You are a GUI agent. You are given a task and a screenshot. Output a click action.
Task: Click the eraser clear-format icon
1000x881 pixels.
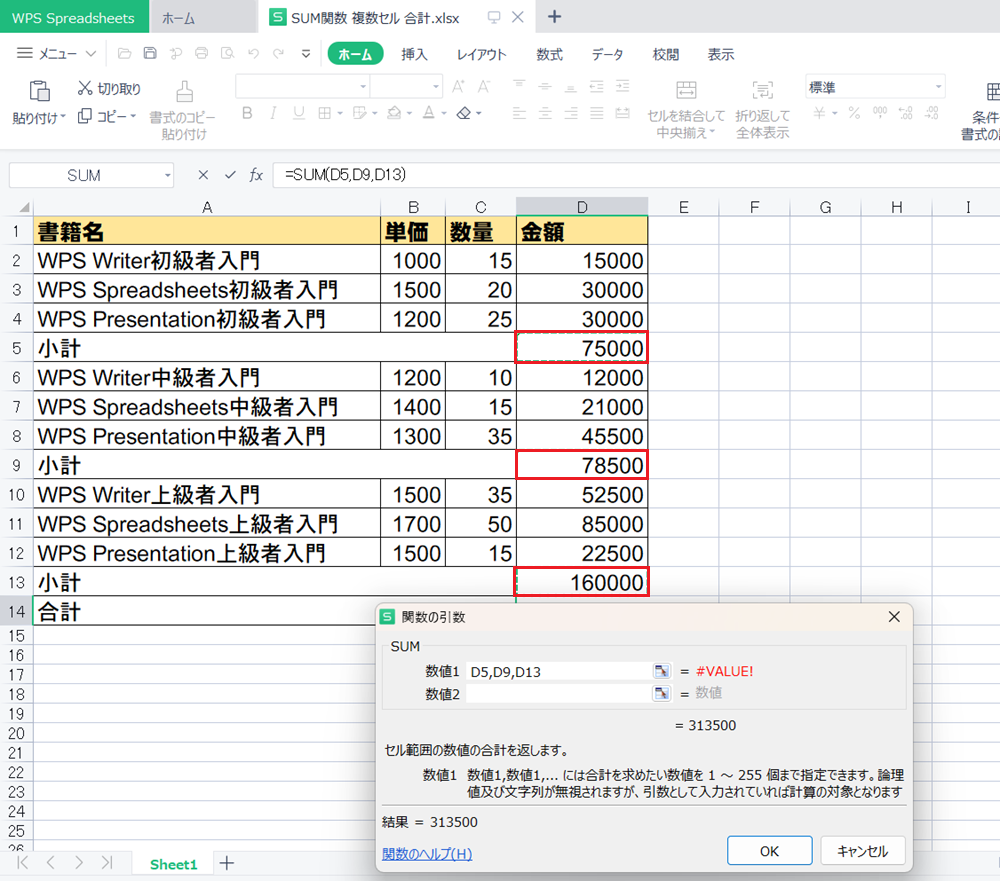[464, 113]
